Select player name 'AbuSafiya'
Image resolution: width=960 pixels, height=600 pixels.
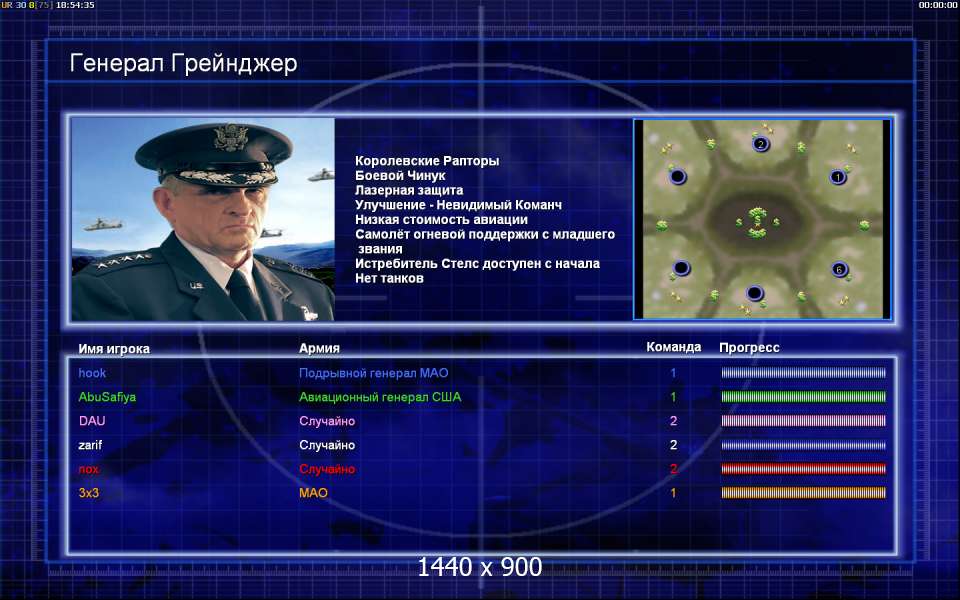(x=107, y=397)
